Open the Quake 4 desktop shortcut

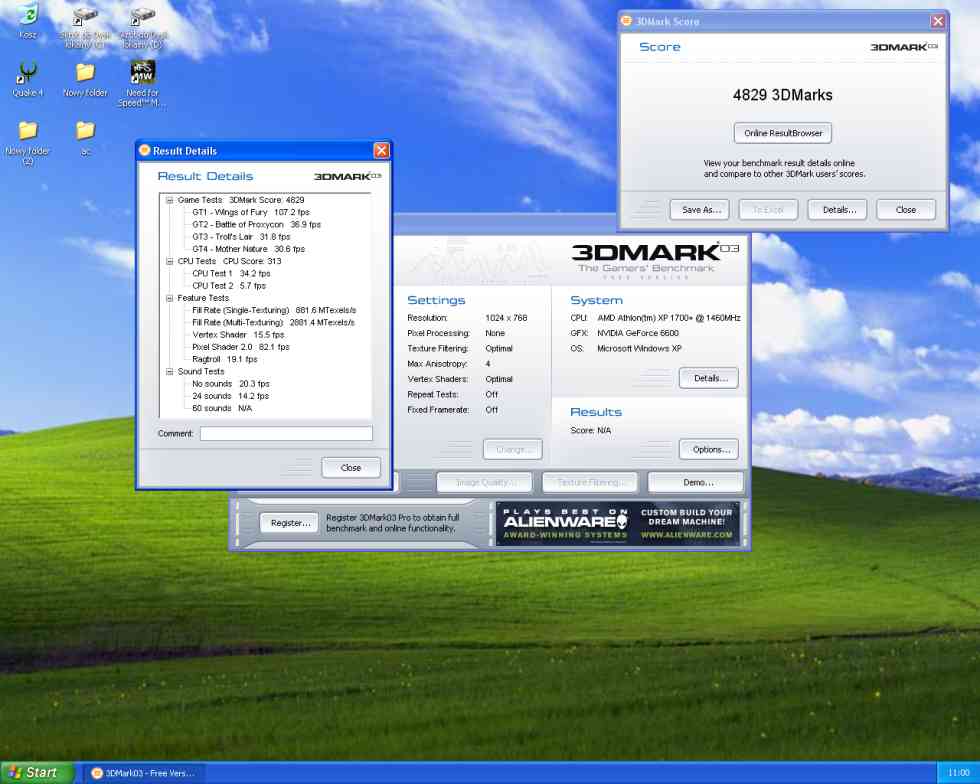click(28, 79)
